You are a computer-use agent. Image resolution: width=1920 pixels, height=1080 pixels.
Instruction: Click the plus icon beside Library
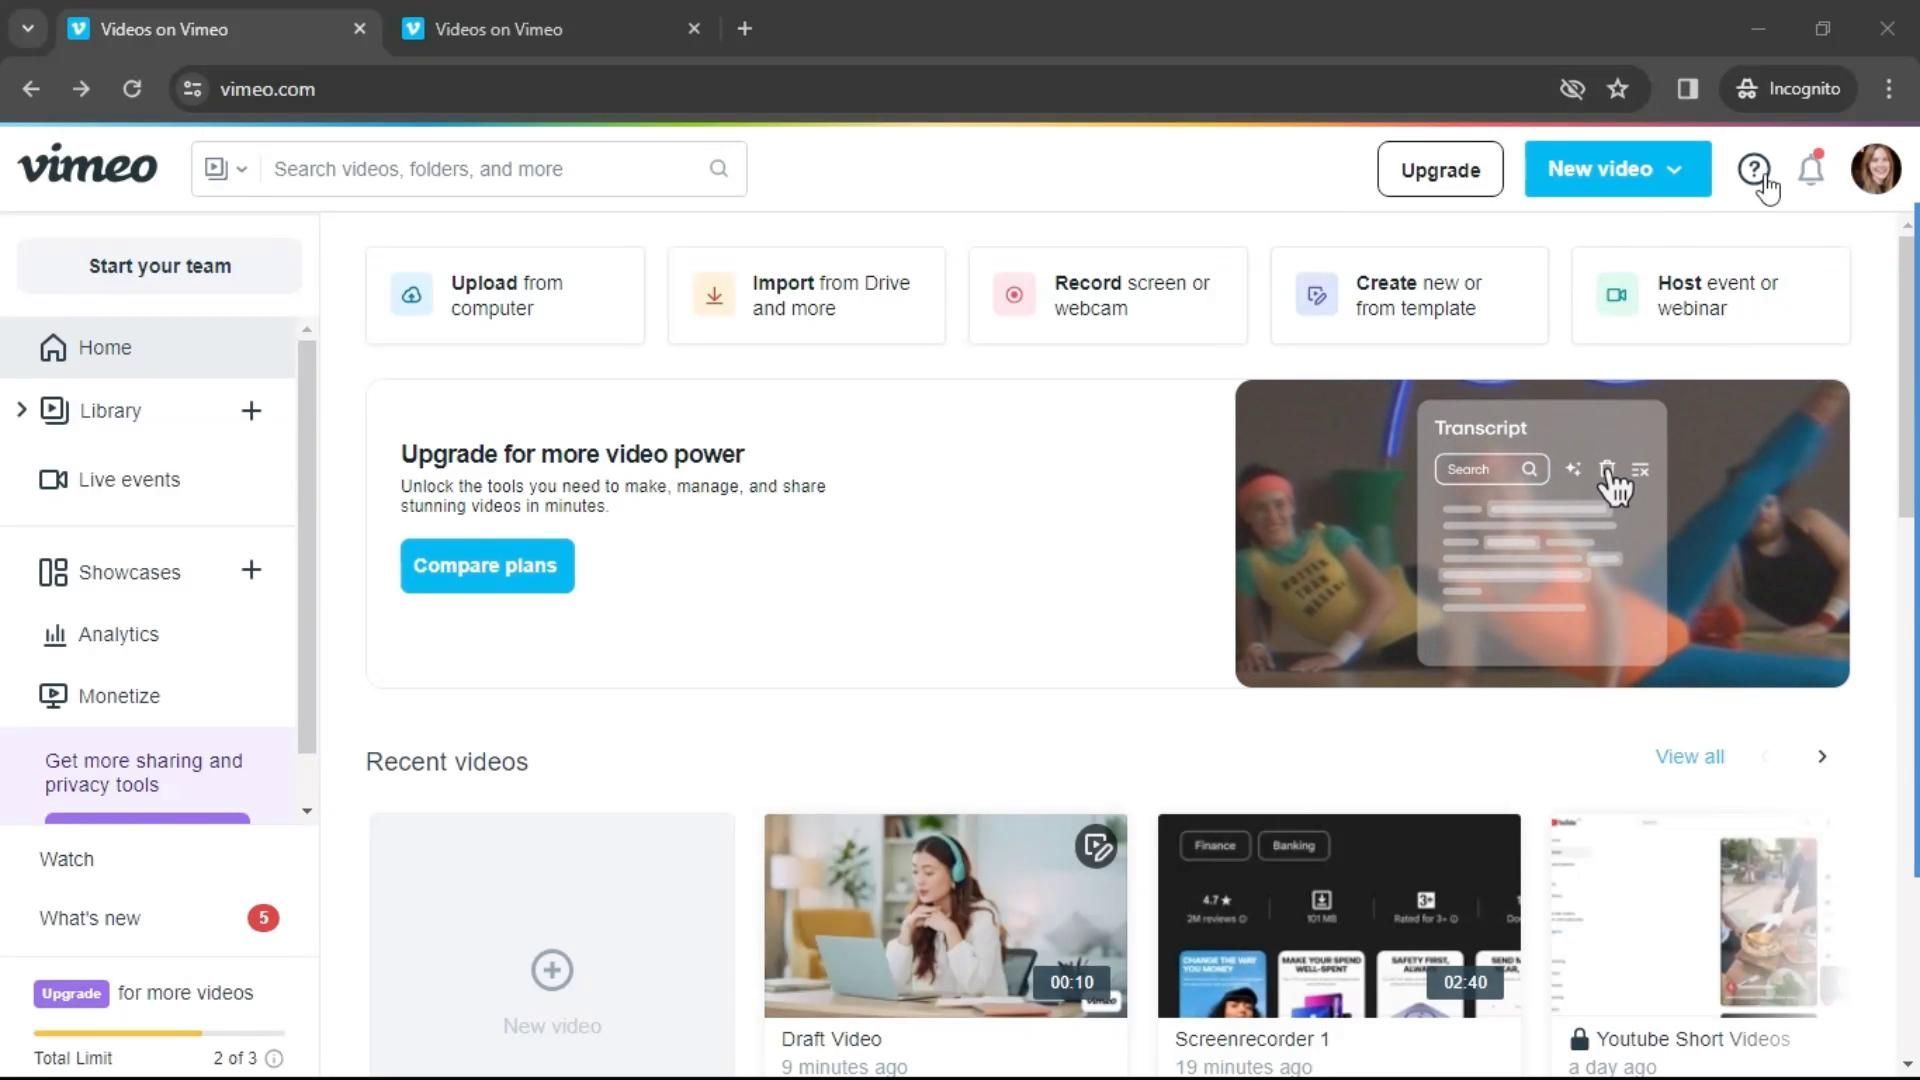pos(251,411)
